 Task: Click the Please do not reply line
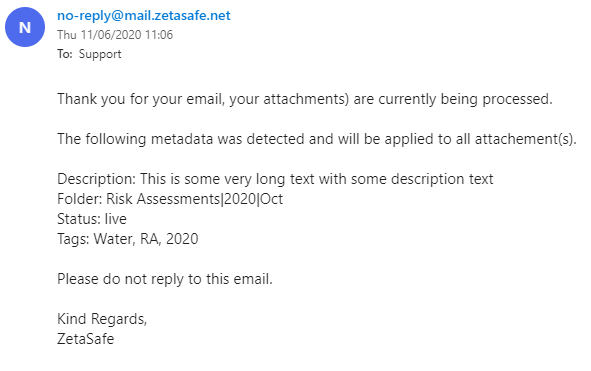click(165, 279)
